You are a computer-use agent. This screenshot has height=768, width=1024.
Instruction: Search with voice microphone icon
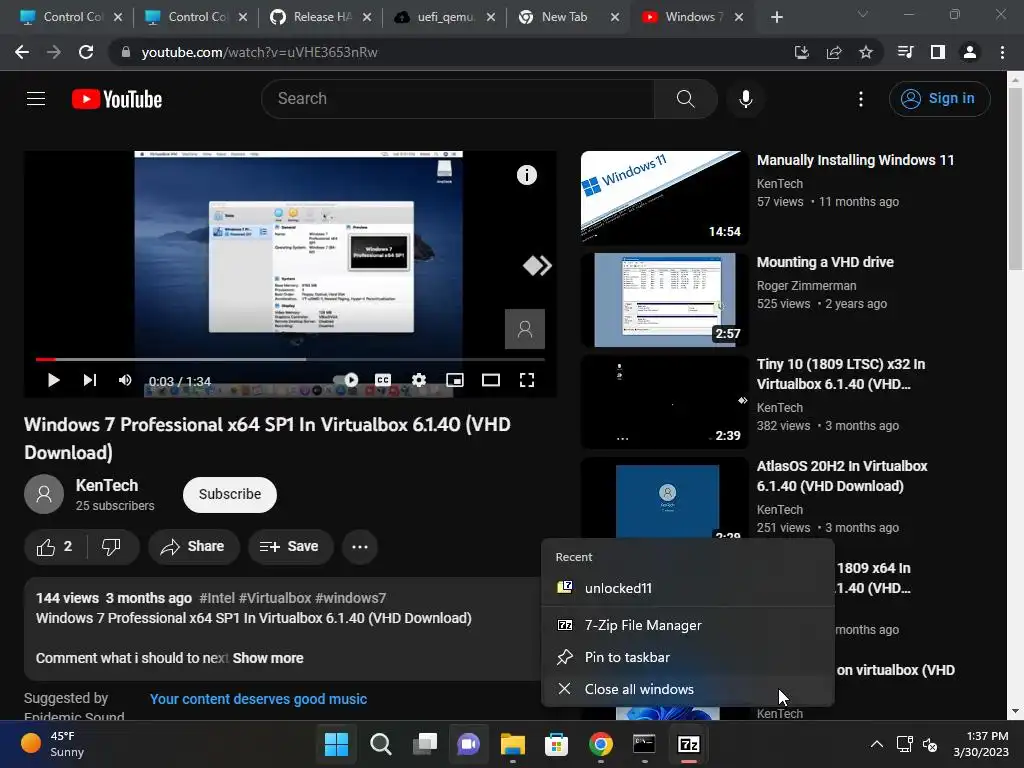745,99
